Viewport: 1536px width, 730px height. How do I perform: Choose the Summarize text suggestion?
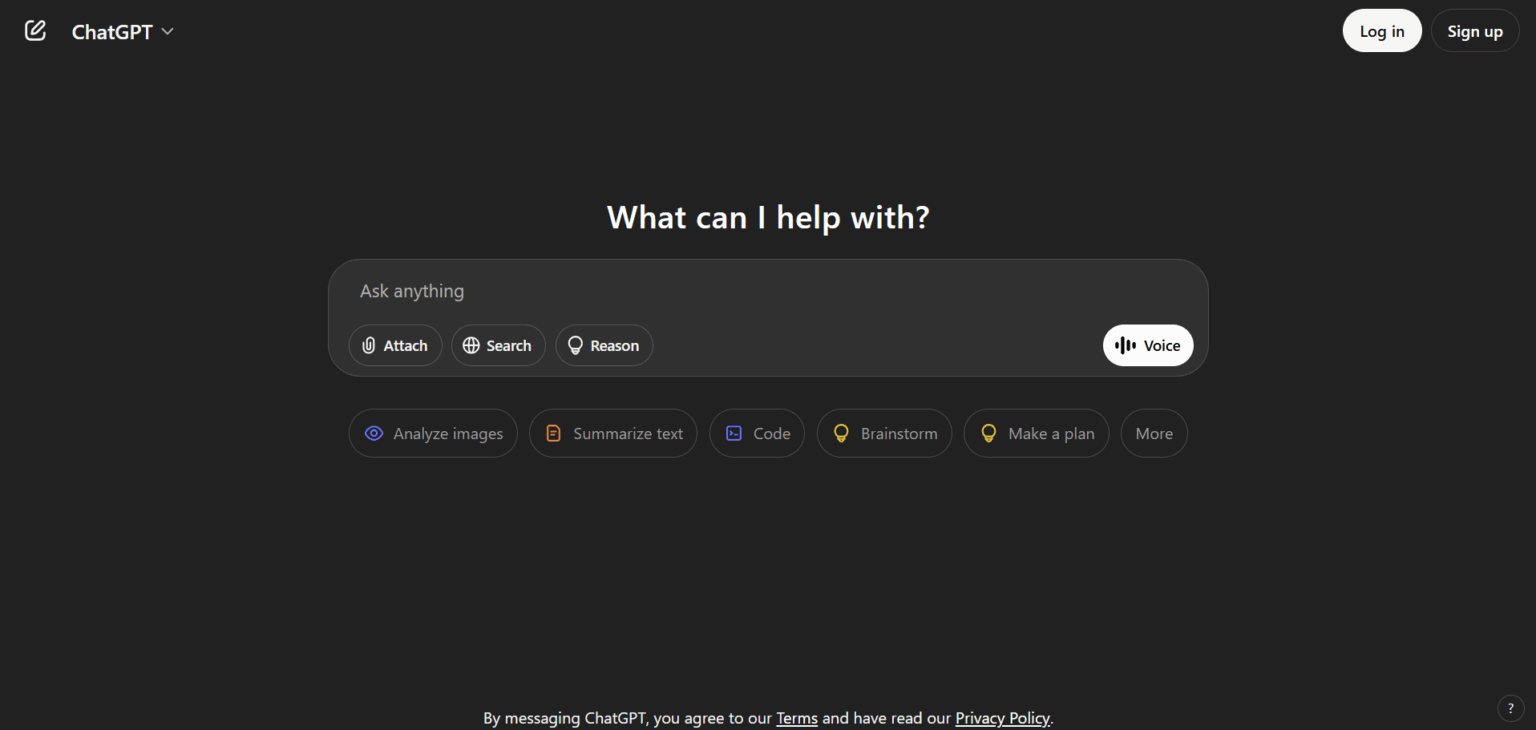(x=613, y=434)
